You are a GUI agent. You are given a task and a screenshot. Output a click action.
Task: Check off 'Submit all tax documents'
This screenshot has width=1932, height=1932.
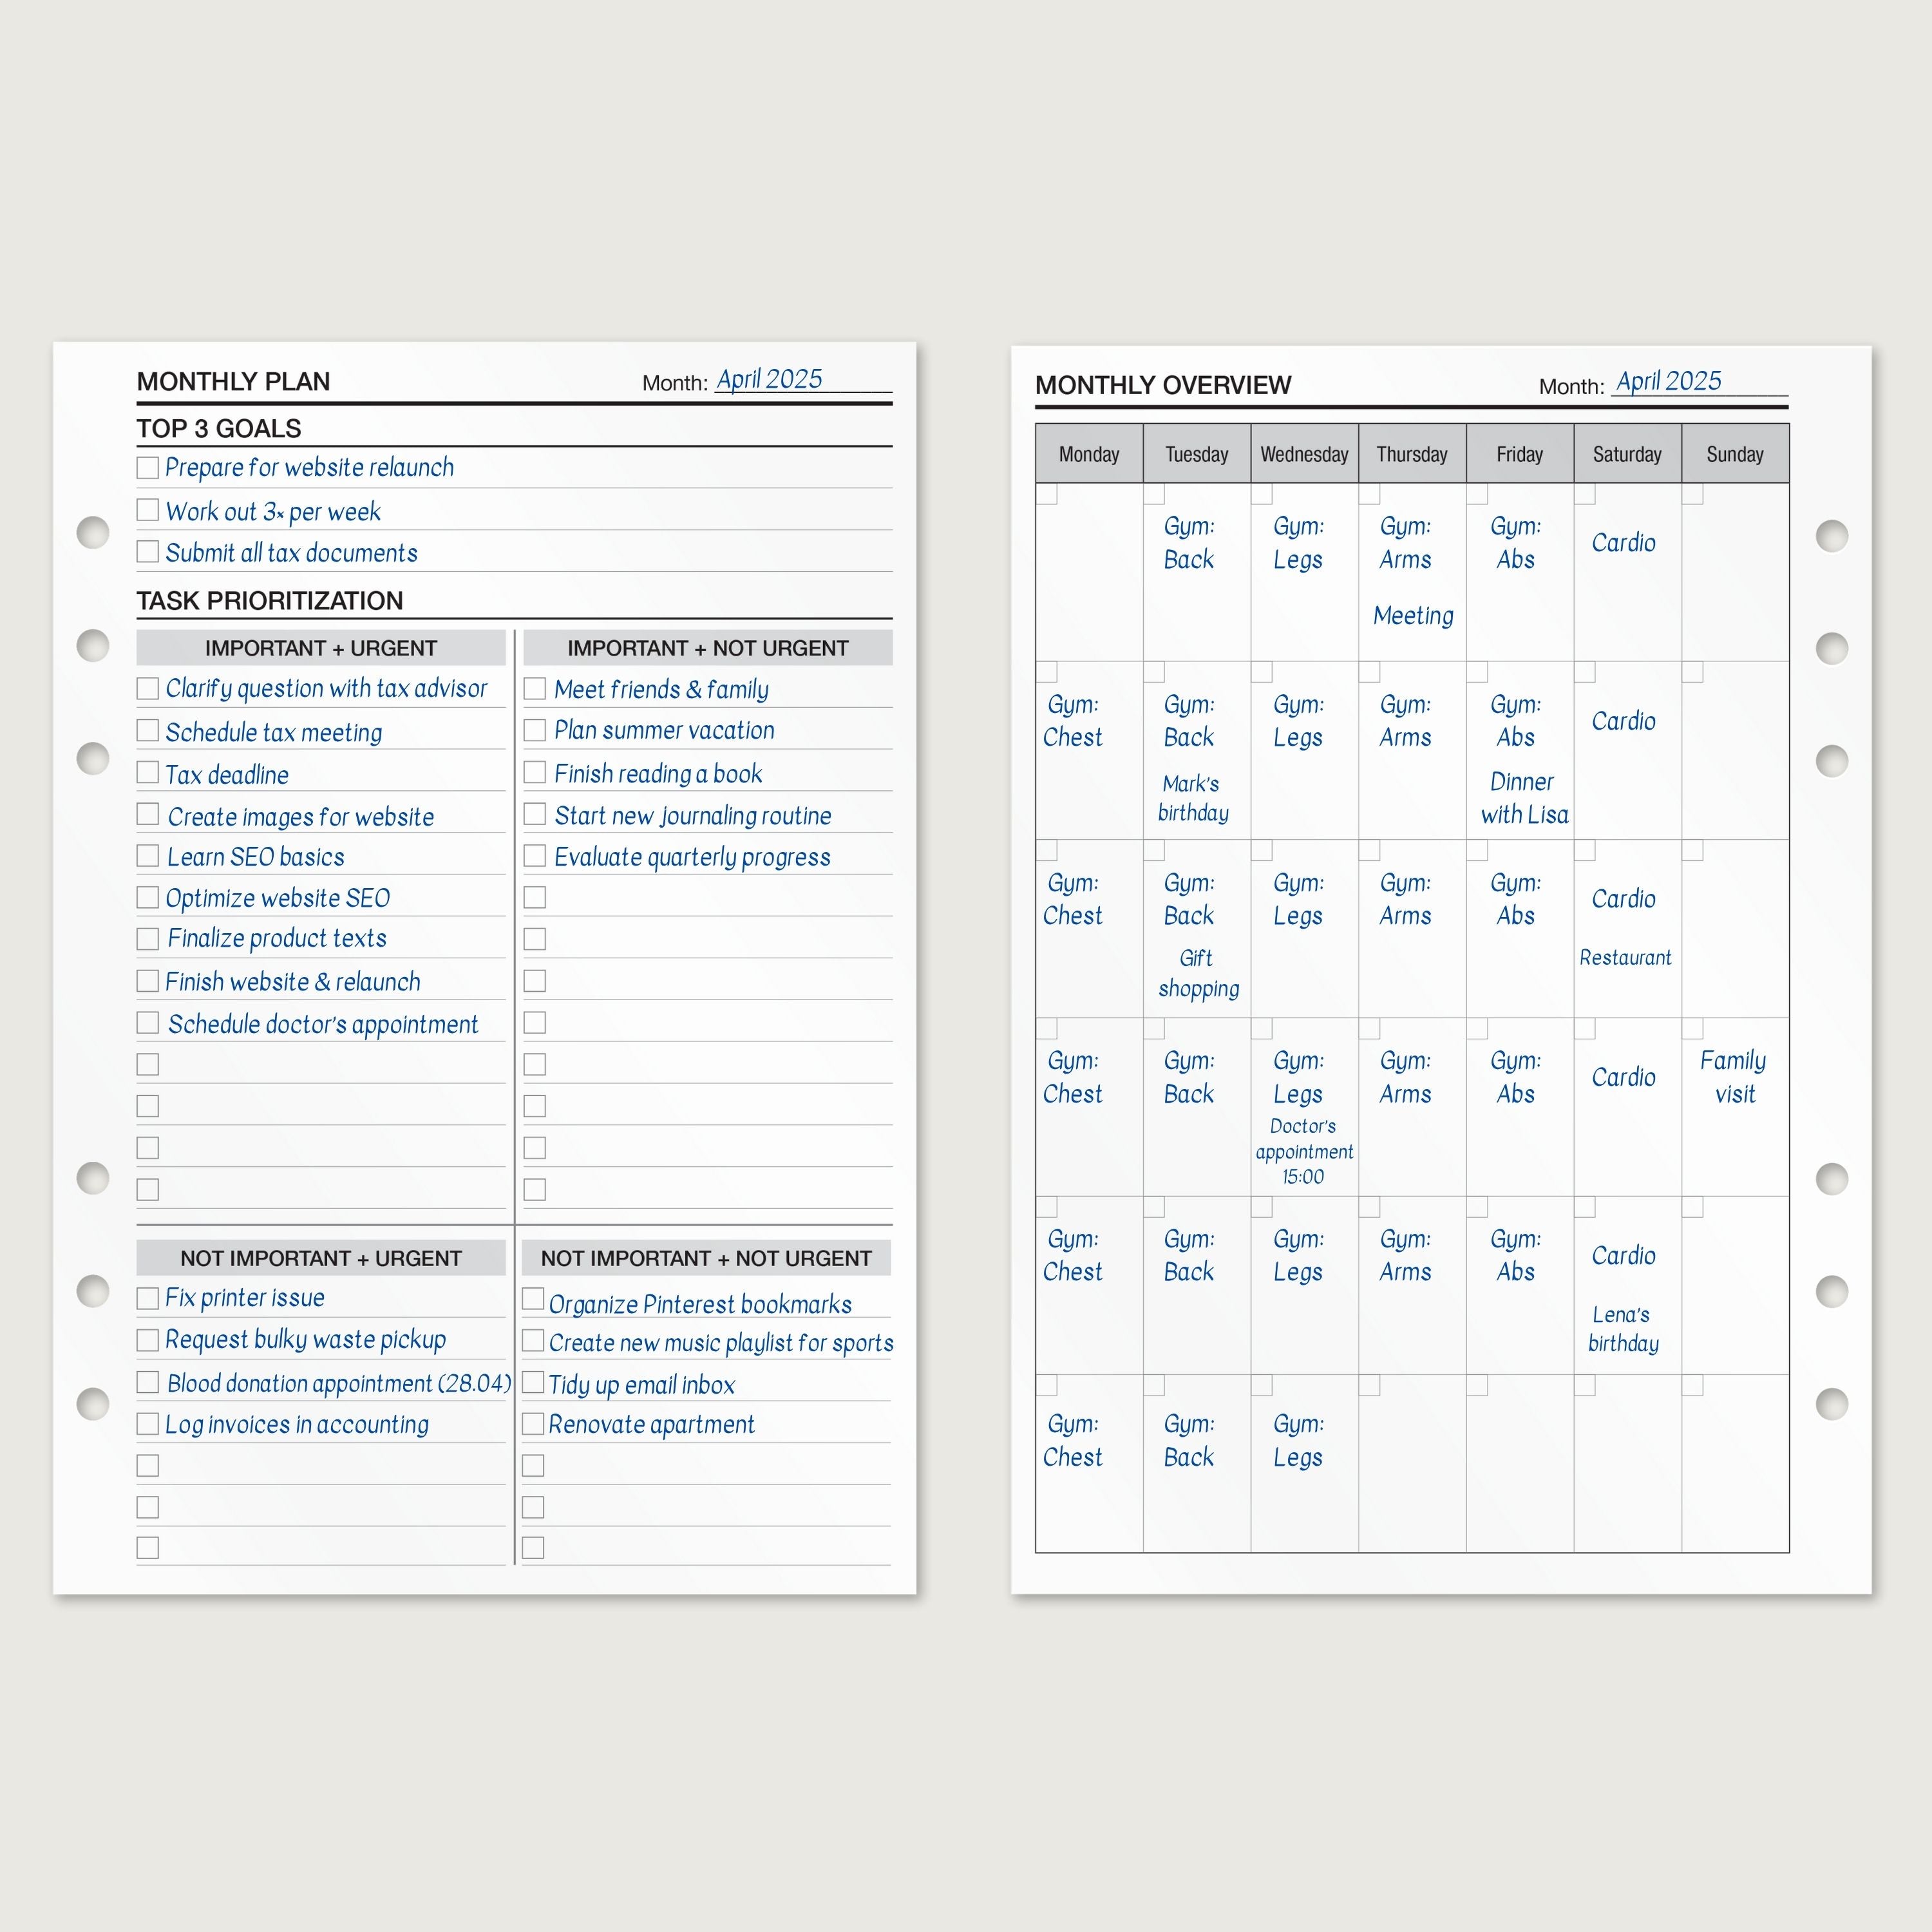(x=147, y=552)
